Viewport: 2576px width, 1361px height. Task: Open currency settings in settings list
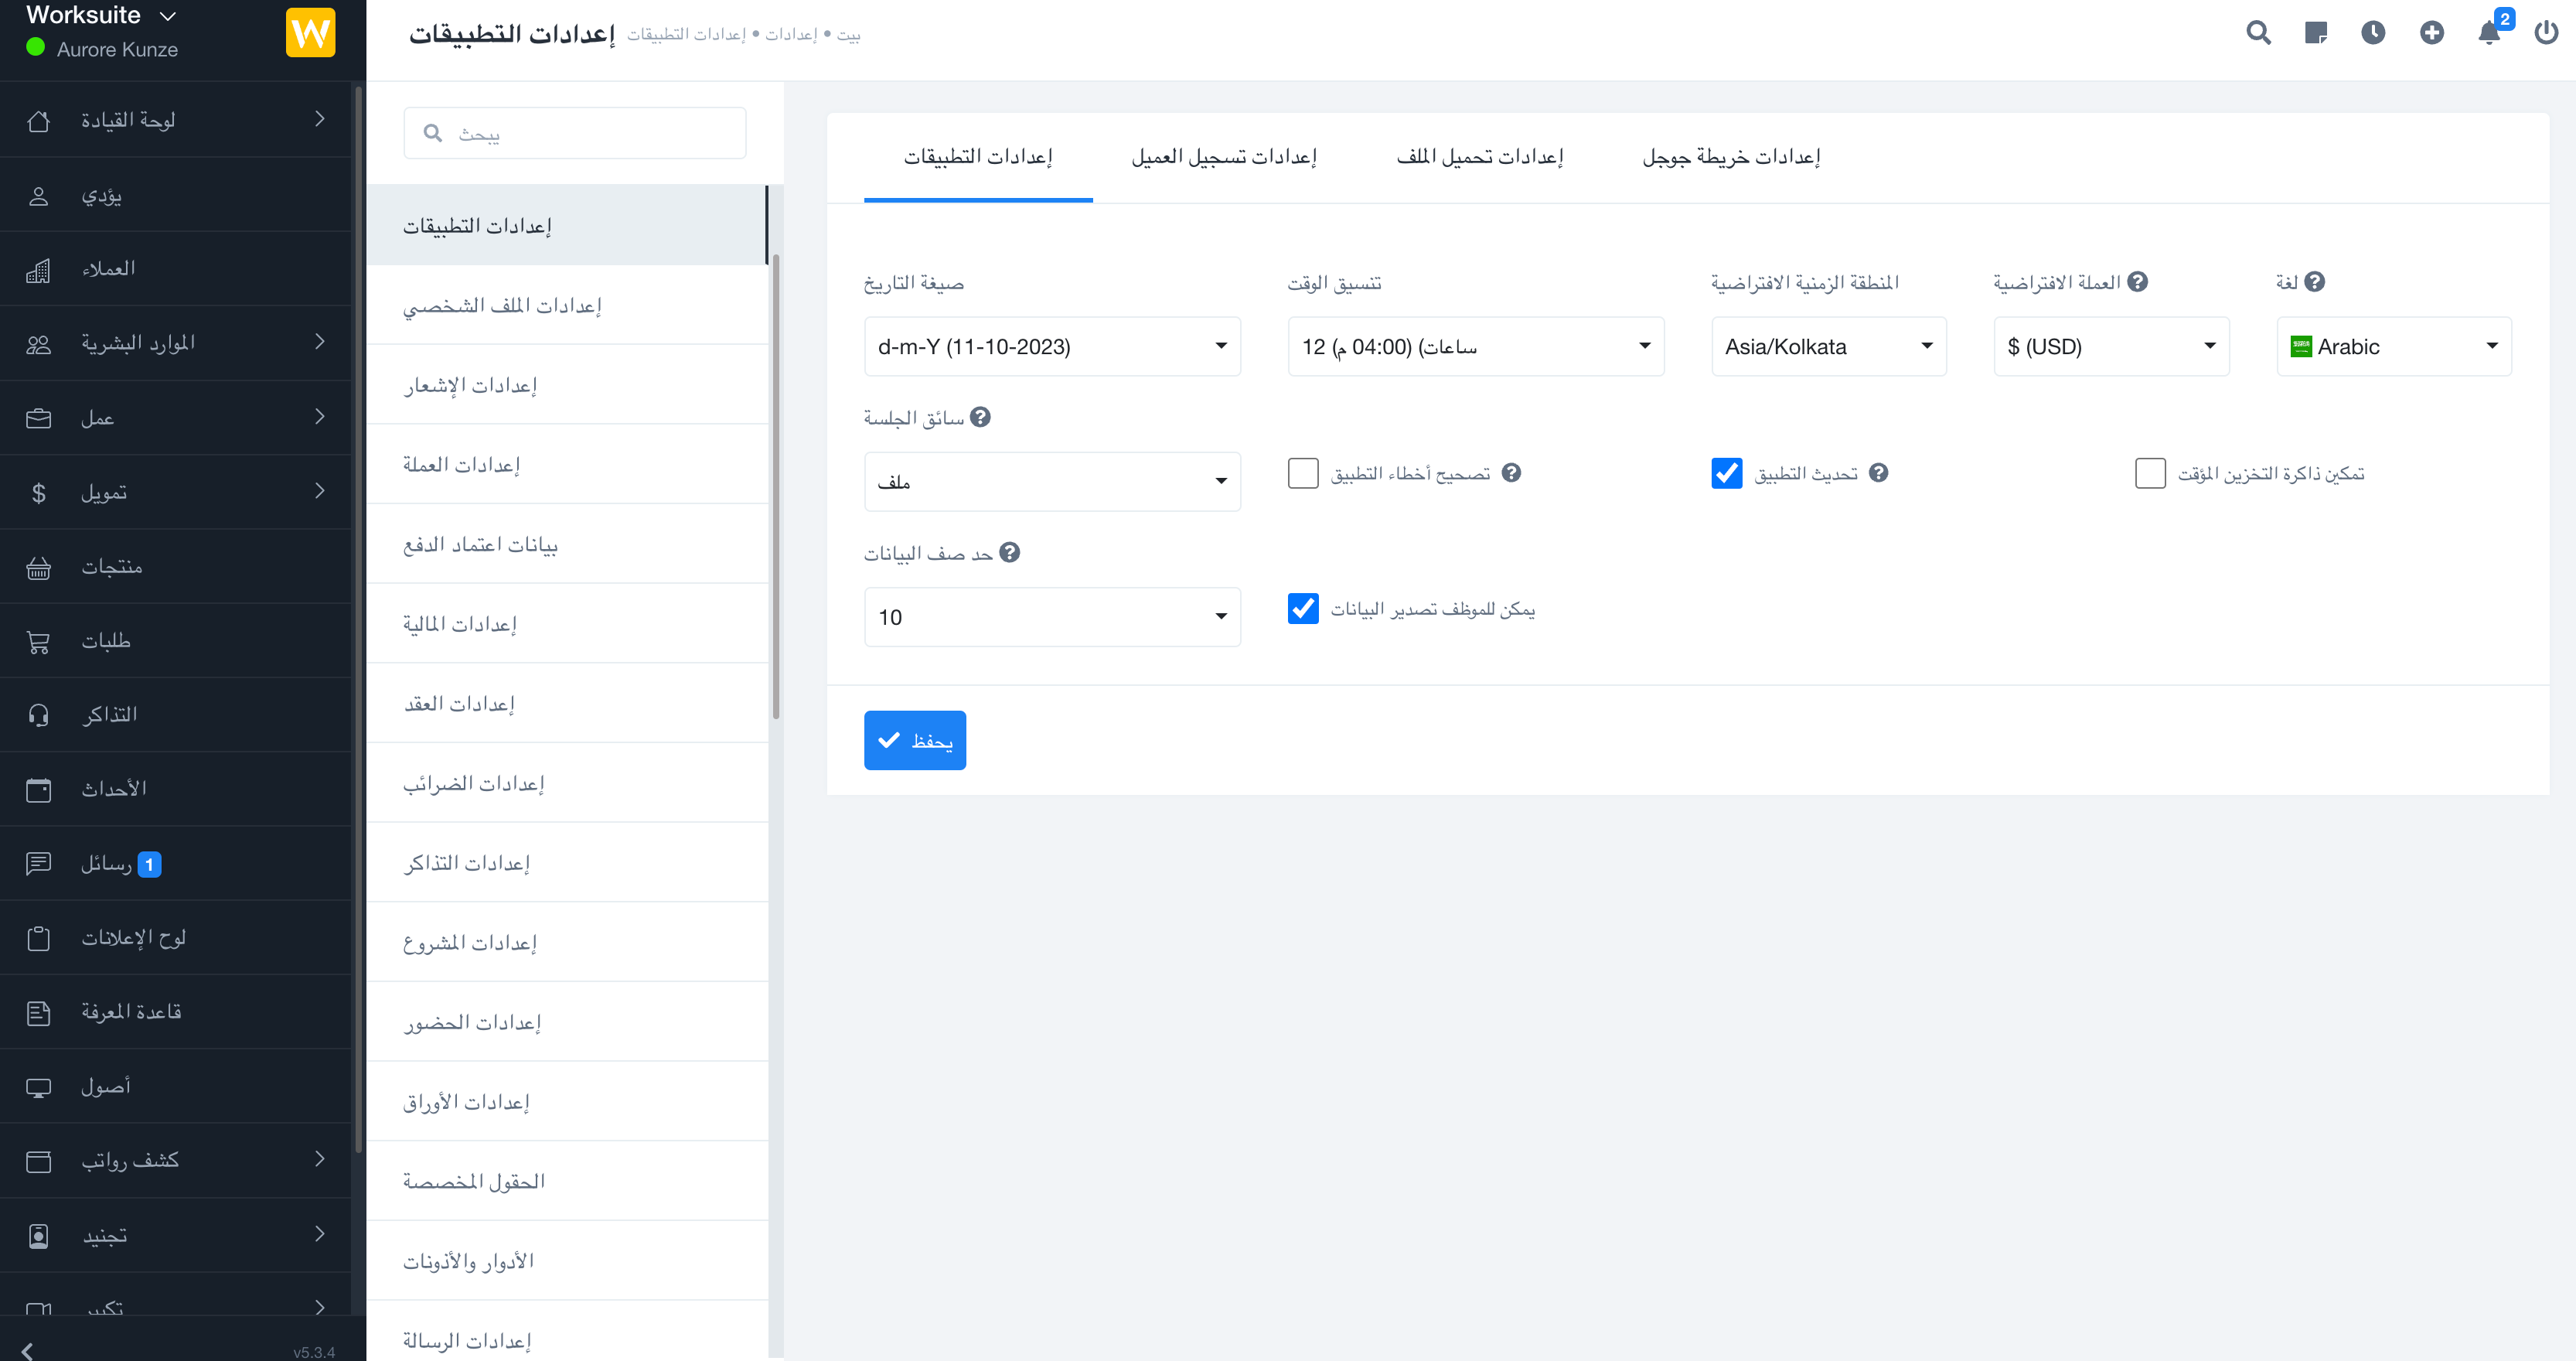[462, 464]
